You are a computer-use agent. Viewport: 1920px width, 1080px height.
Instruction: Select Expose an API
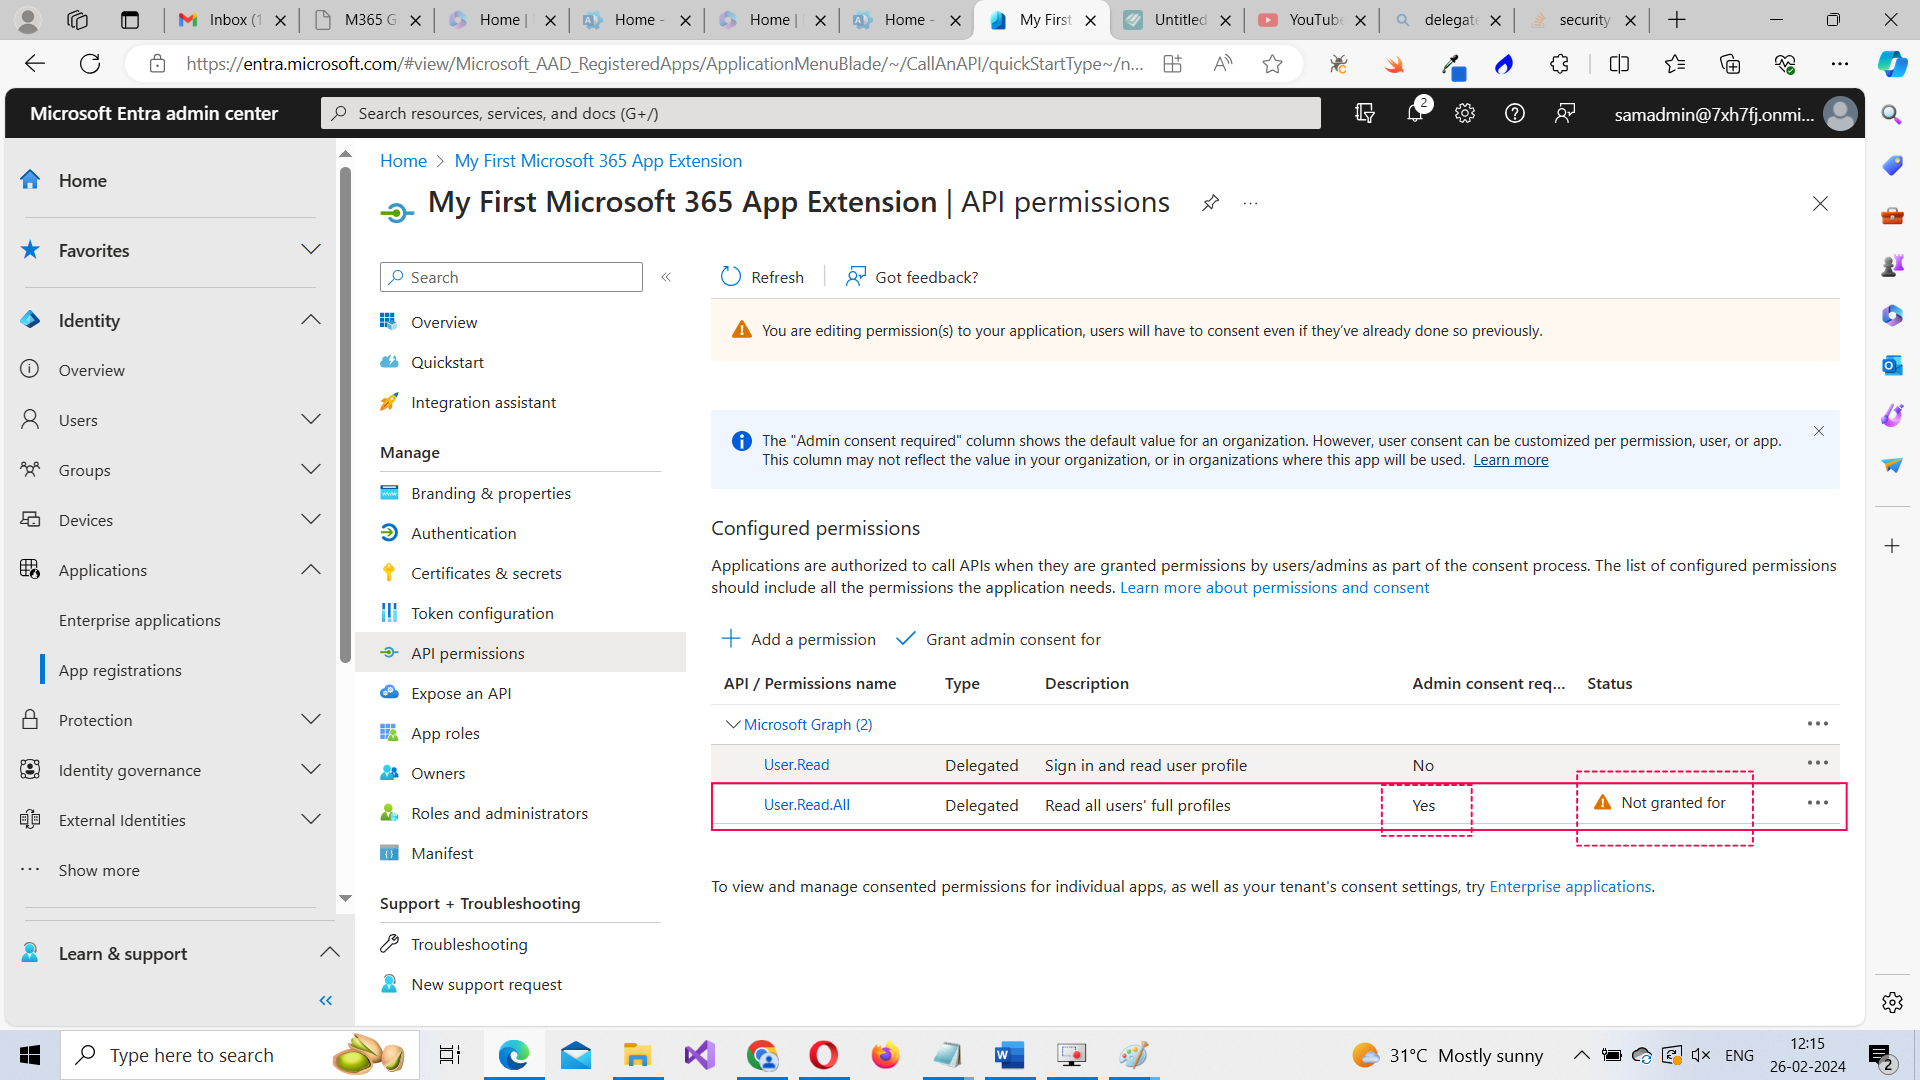pyautogui.click(x=459, y=692)
